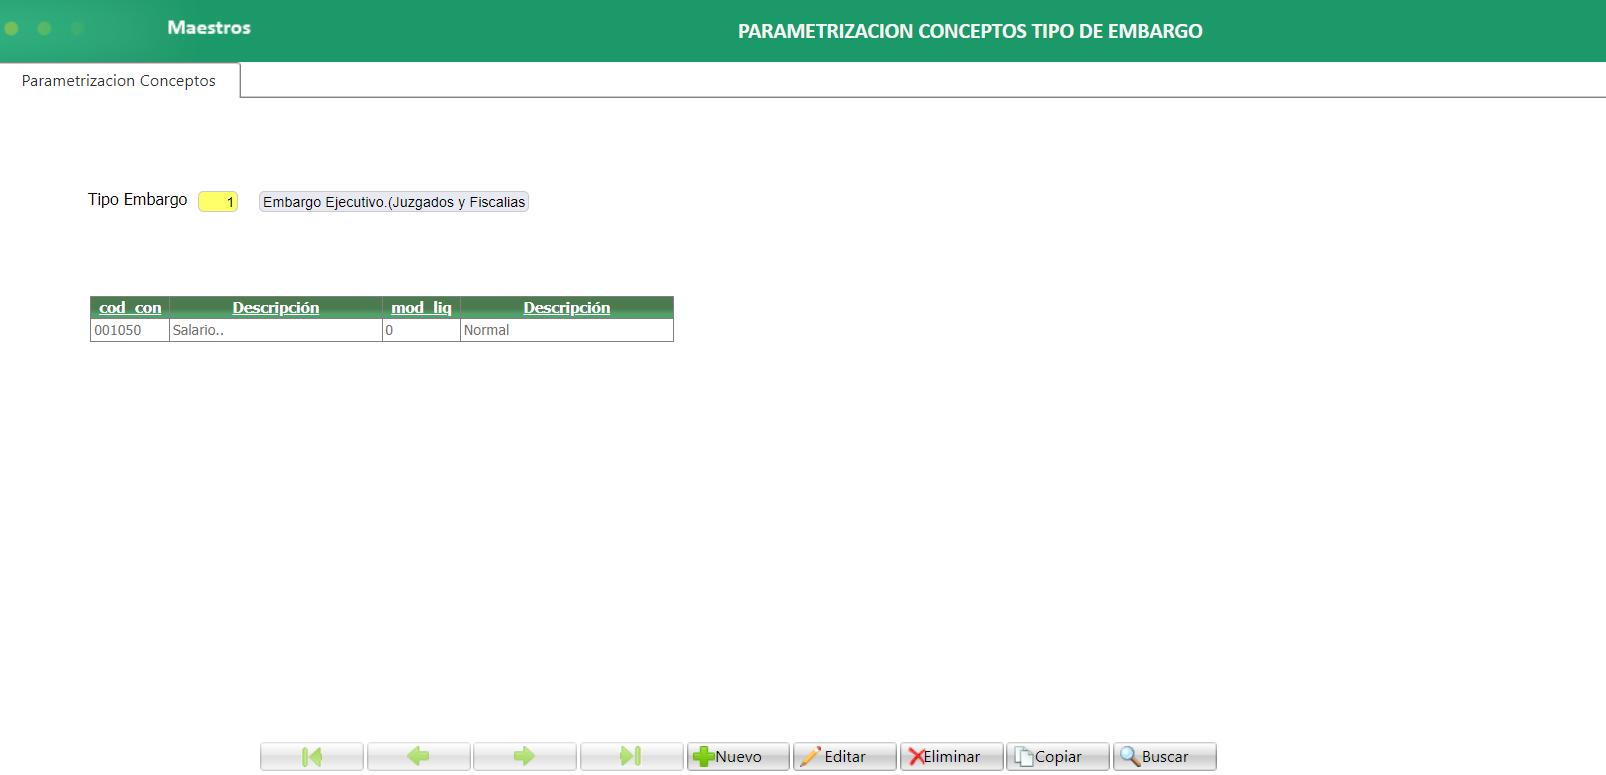Image resolution: width=1606 pixels, height=775 pixels.
Task: Go to the next record
Action: [x=524, y=756]
